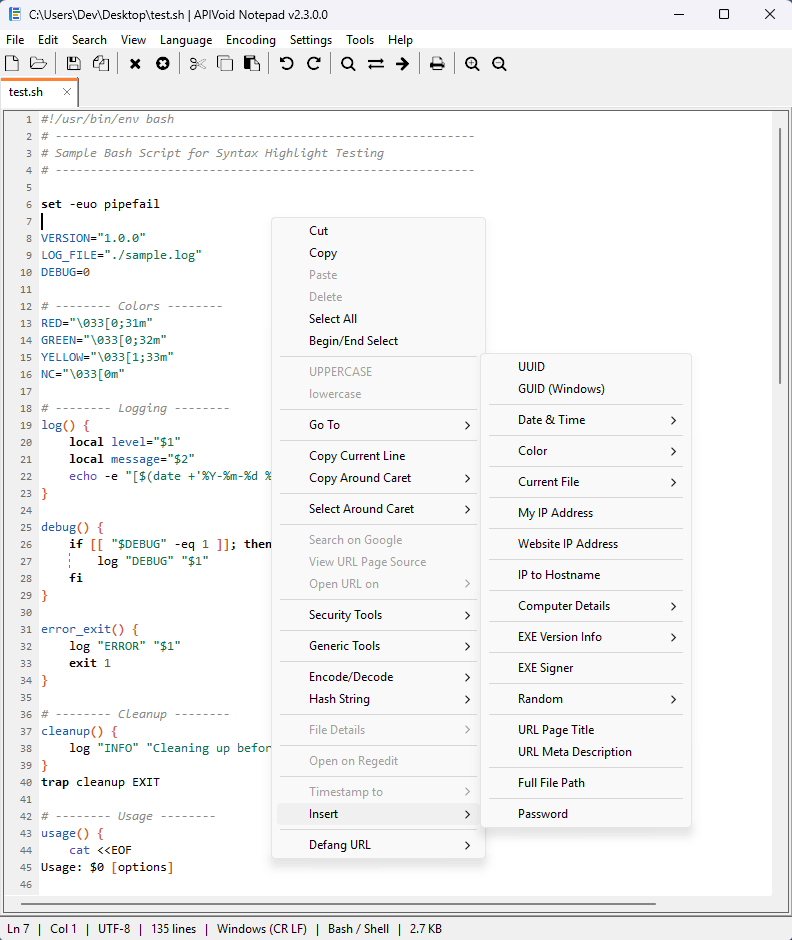Click the Copy toolbar icon
Screen dimensions: 792x940
pos(225,63)
